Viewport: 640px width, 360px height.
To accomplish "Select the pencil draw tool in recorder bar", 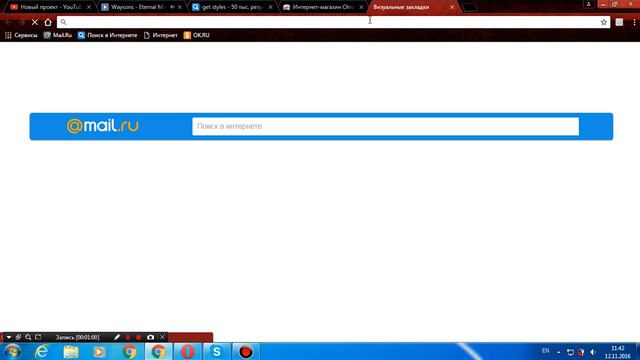I will [x=117, y=337].
